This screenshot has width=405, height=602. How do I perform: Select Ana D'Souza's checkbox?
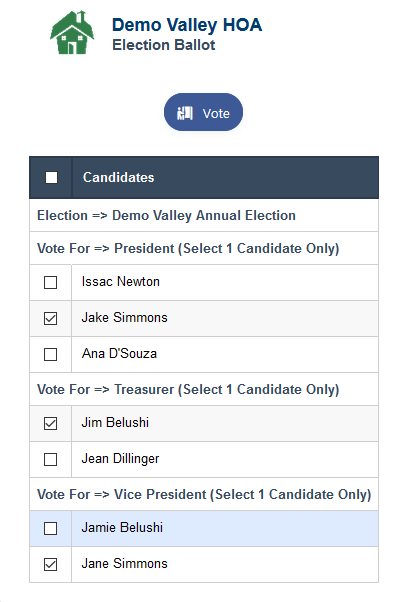pyautogui.click(x=51, y=354)
